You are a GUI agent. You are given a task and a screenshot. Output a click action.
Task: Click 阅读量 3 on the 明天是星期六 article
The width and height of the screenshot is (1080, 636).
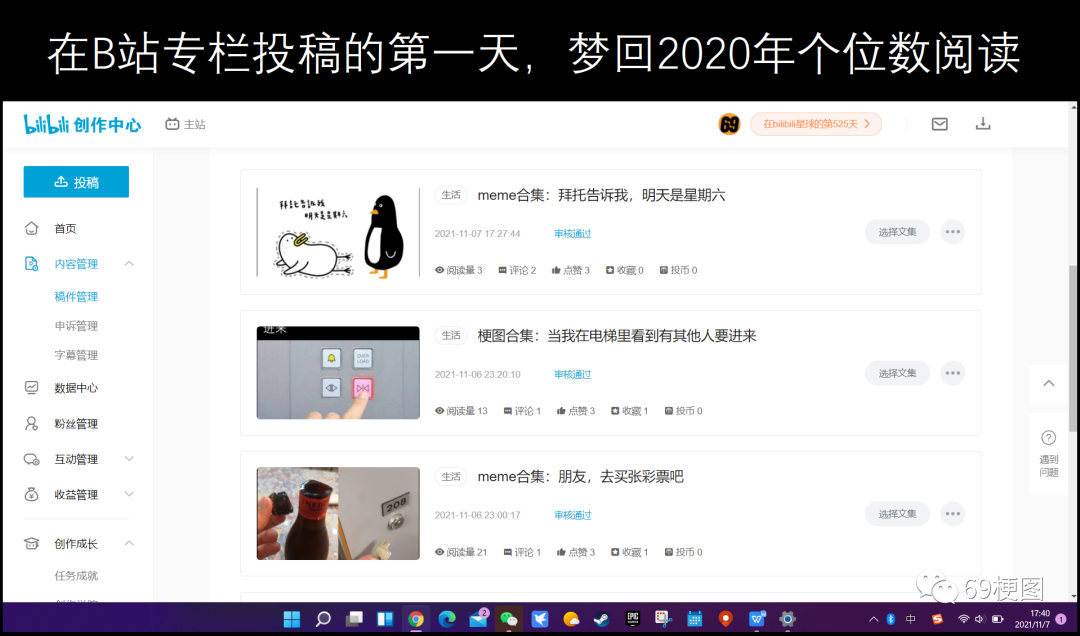[x=459, y=270]
